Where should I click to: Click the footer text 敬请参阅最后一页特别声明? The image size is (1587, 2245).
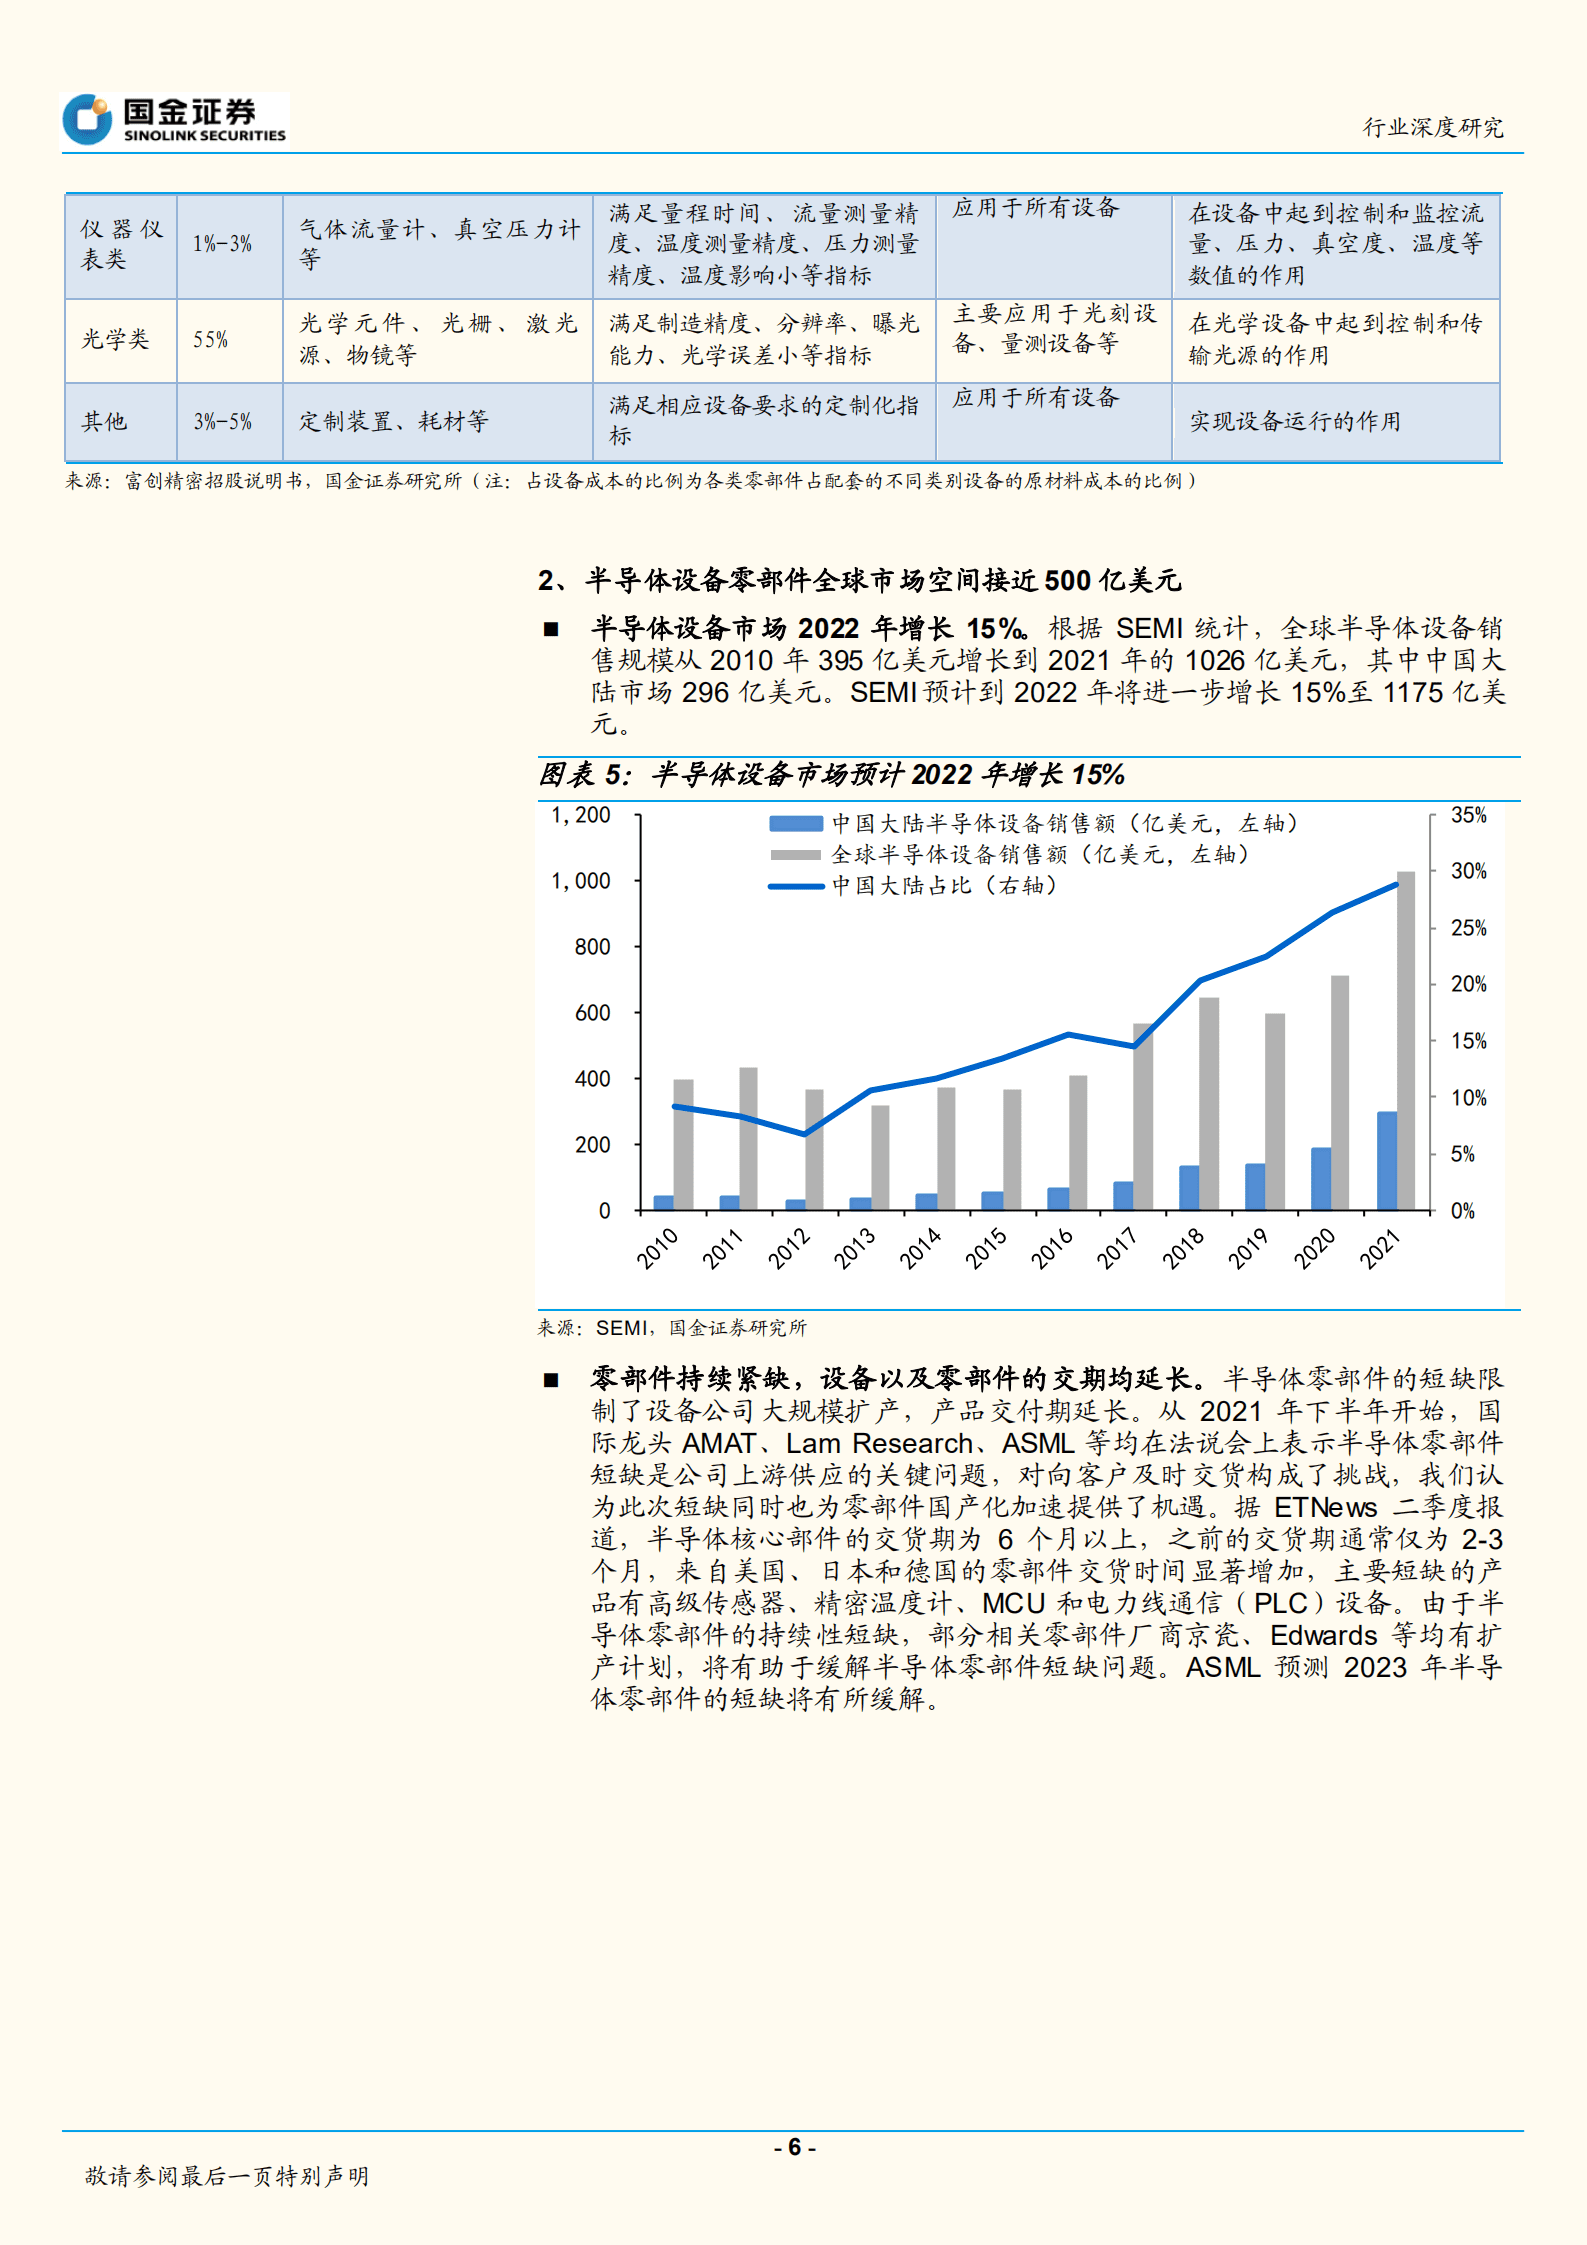coord(227,2176)
